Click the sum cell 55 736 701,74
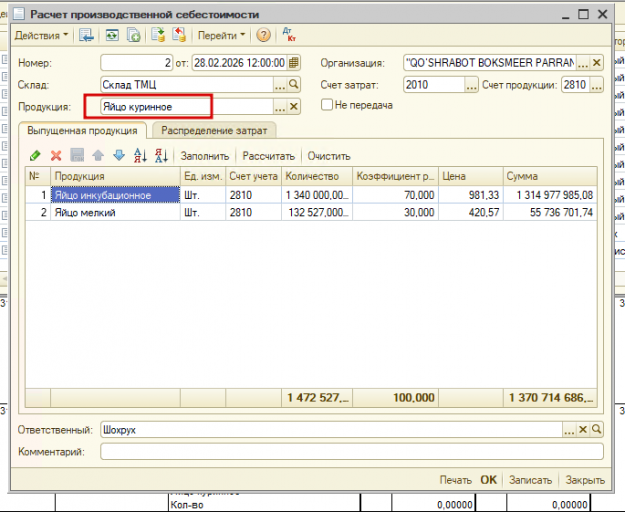The width and height of the screenshot is (625, 512). tap(550, 212)
